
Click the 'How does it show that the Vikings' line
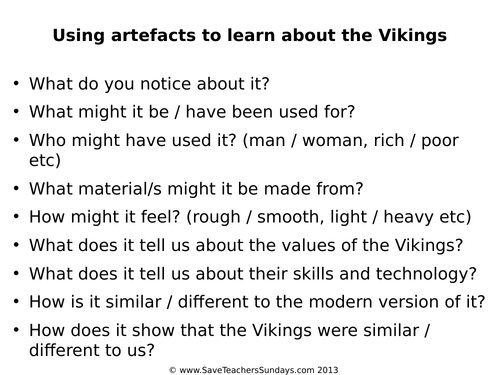[229, 330]
